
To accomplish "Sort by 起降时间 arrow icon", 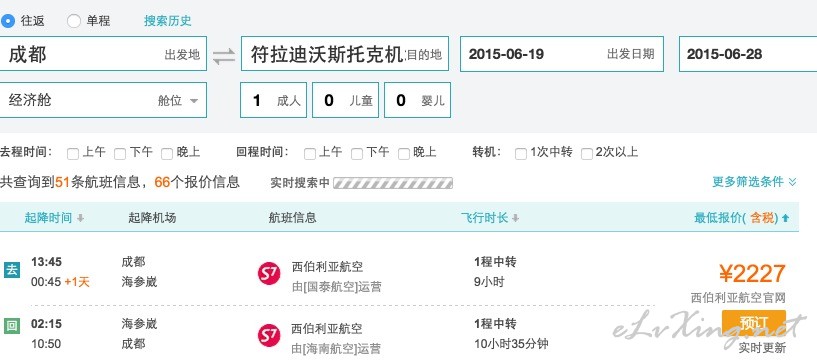I will 80,218.
